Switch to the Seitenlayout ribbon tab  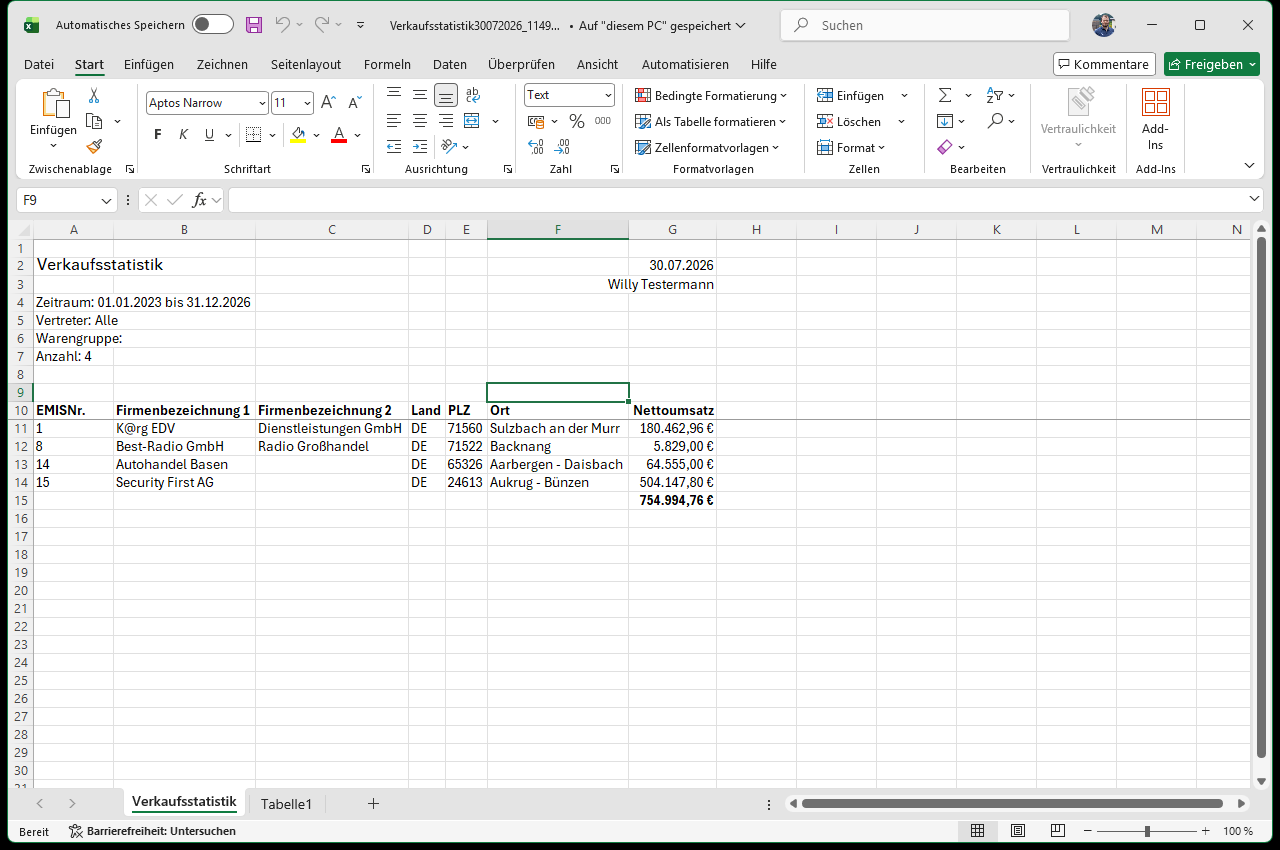point(306,64)
